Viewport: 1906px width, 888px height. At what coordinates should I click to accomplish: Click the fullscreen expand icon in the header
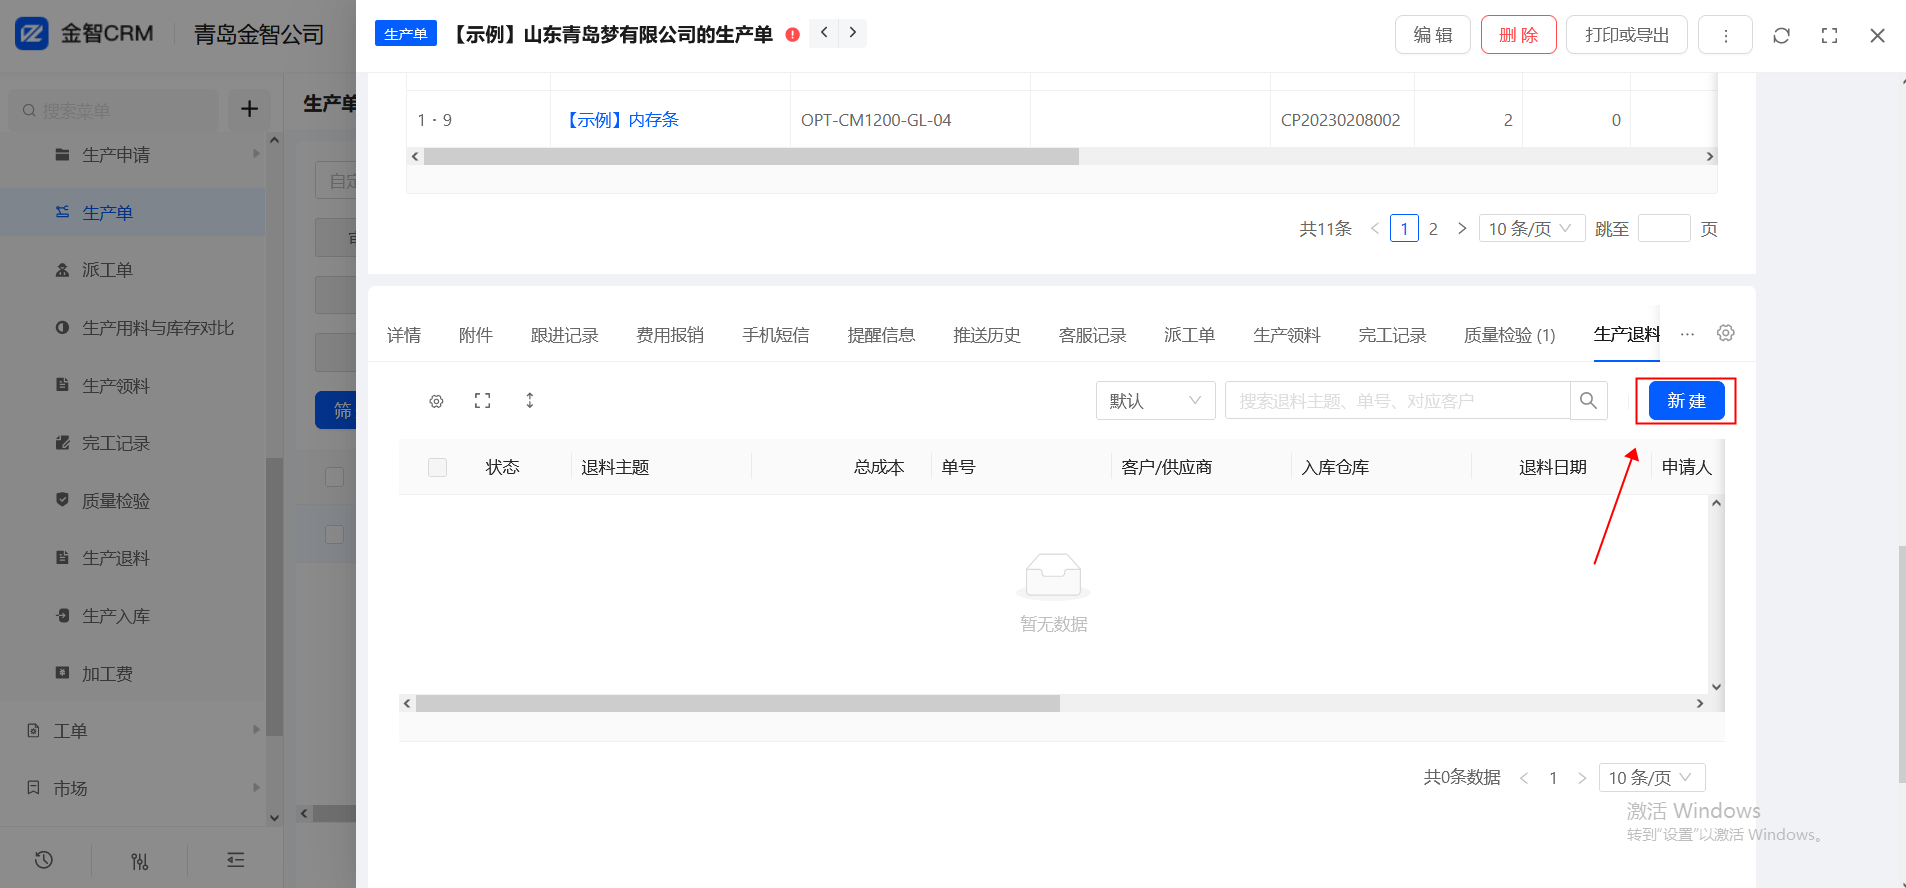click(1829, 36)
